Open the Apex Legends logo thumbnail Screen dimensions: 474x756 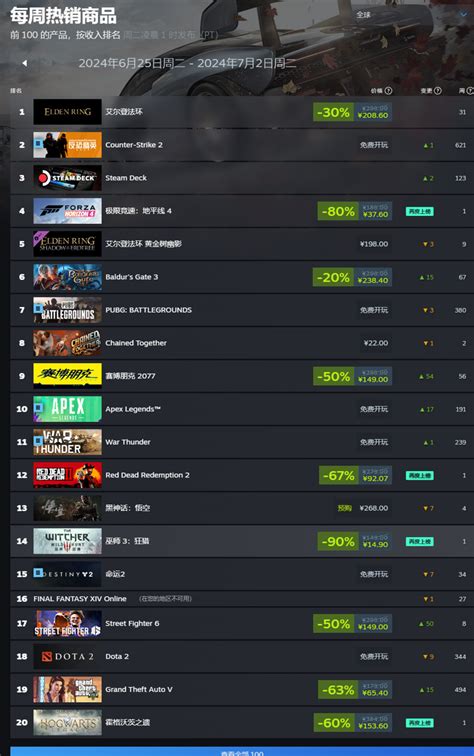pyautogui.click(x=68, y=409)
